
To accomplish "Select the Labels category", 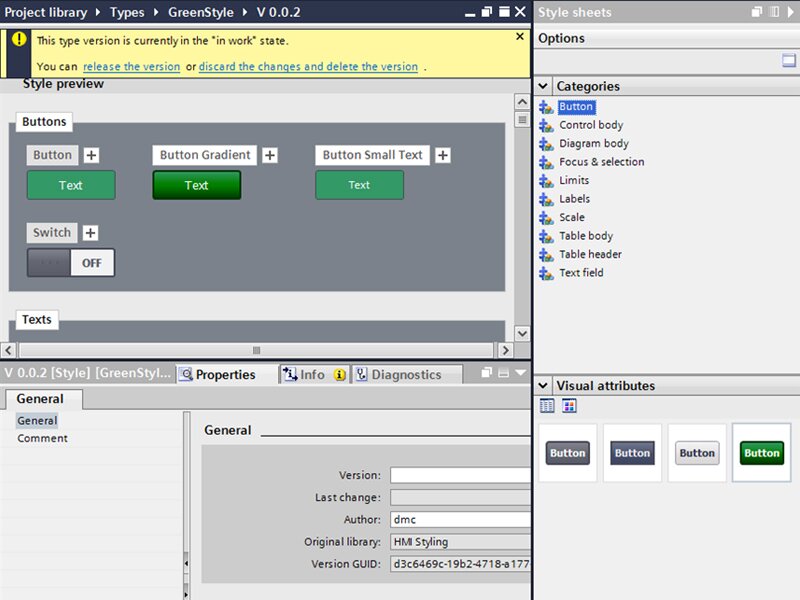I will click(574, 199).
